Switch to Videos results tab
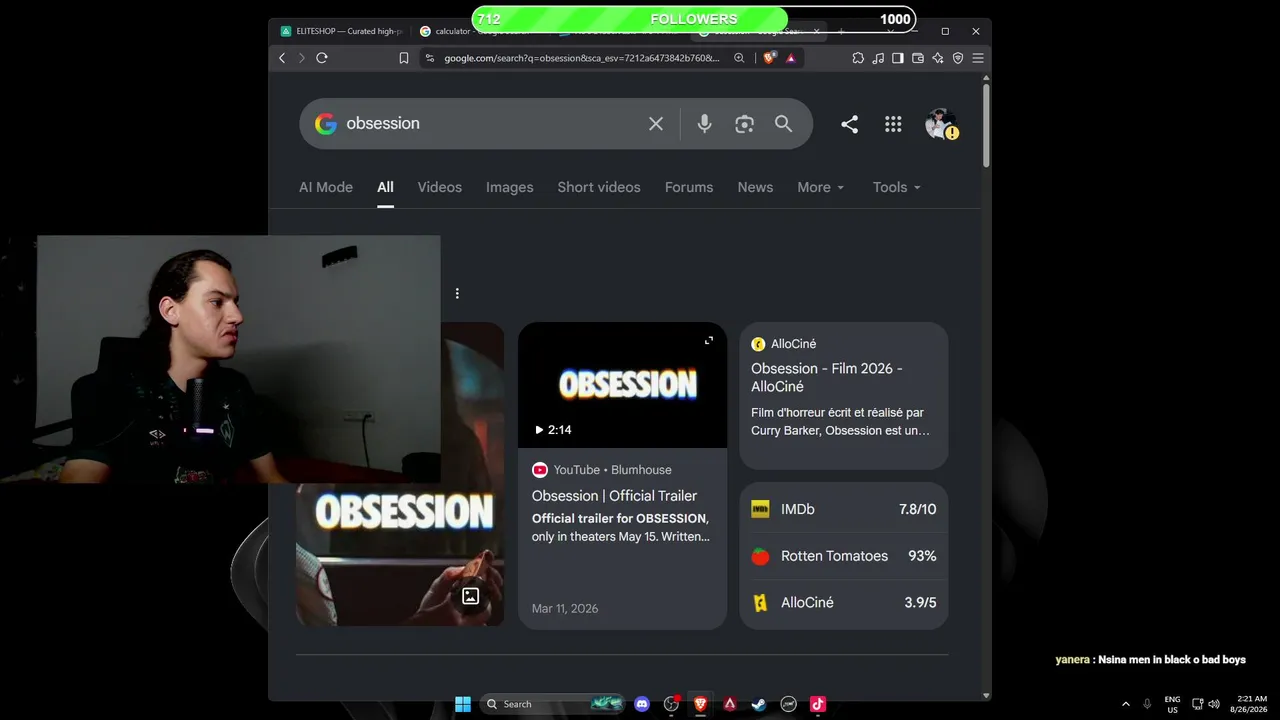This screenshot has height=720, width=1280. point(440,187)
